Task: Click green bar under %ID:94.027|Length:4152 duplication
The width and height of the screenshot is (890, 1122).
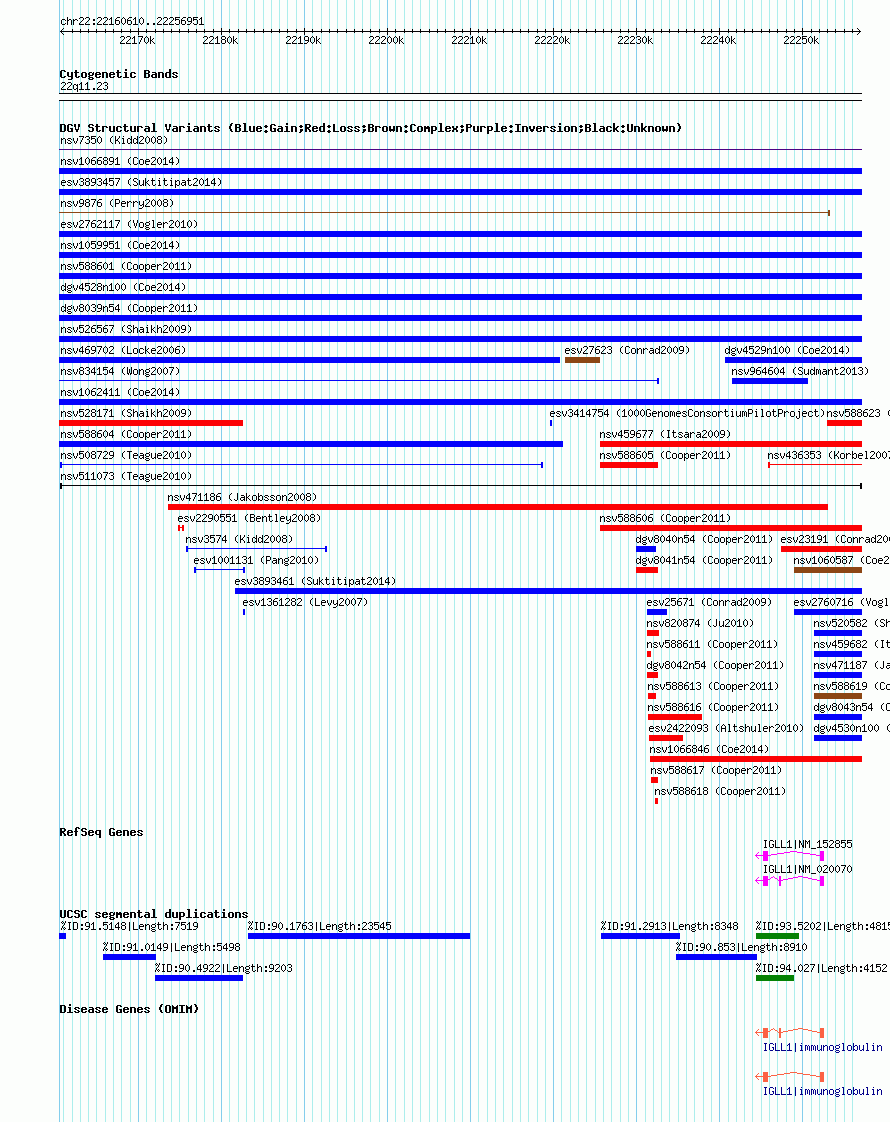Action: [775, 978]
